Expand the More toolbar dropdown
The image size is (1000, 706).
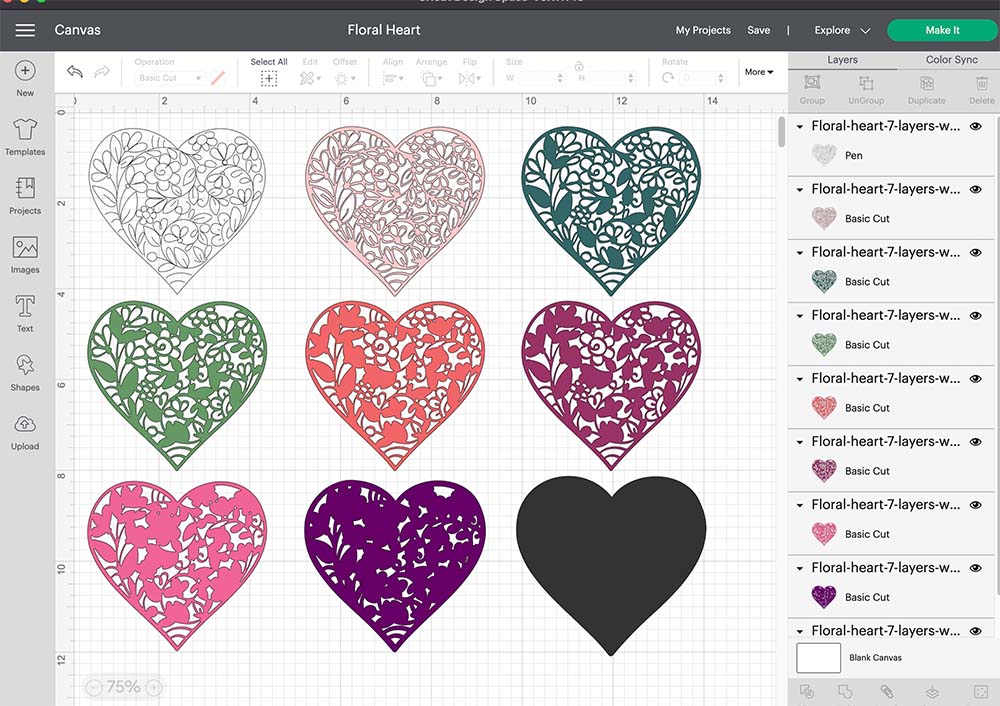tap(759, 72)
